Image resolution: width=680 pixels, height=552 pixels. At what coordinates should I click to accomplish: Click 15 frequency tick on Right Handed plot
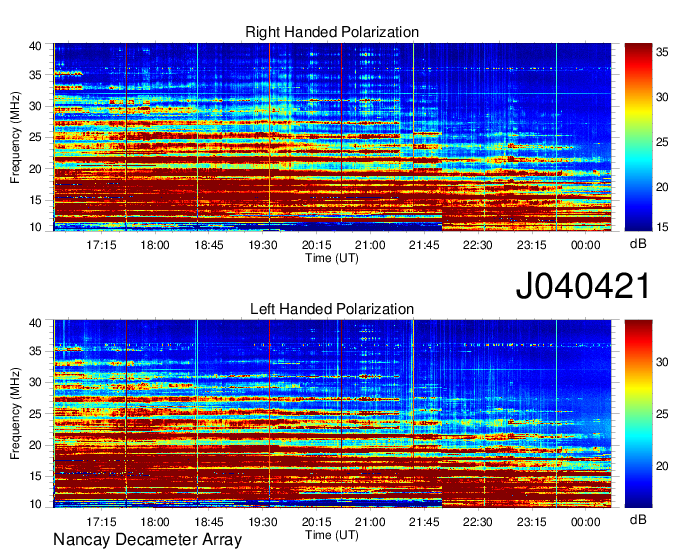35,200
